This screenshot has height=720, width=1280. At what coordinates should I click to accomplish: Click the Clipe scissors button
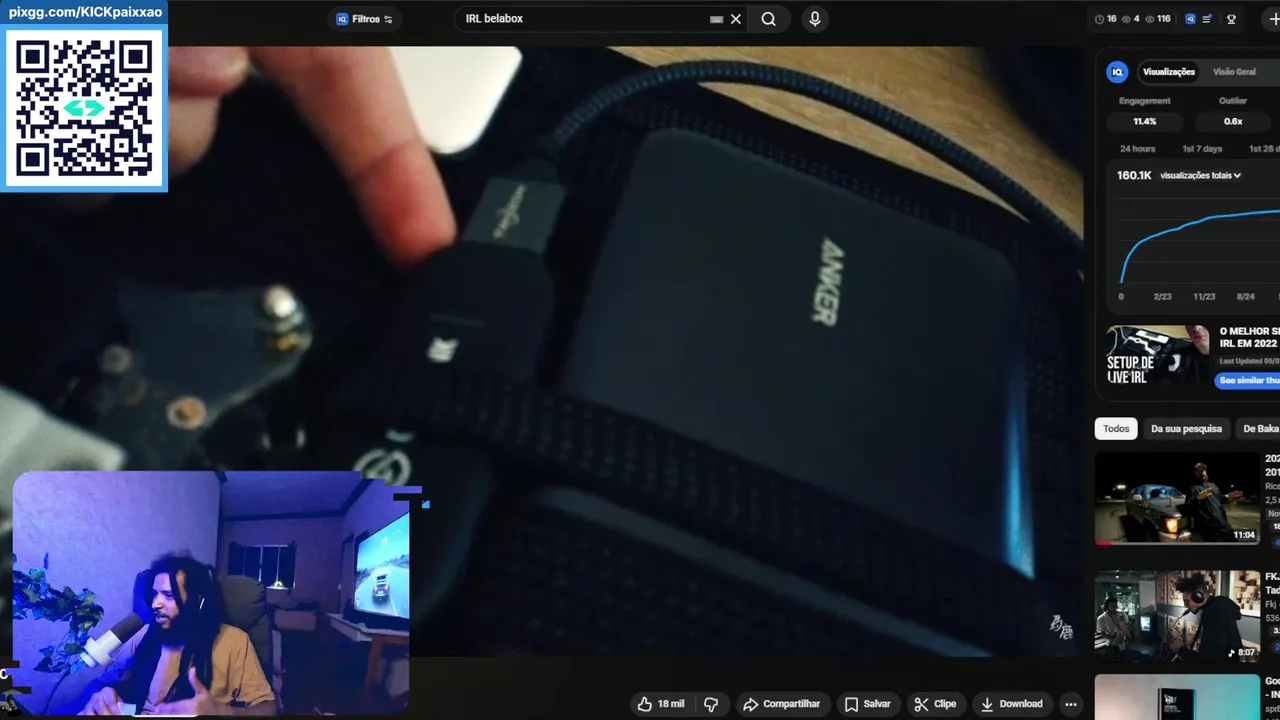935,704
